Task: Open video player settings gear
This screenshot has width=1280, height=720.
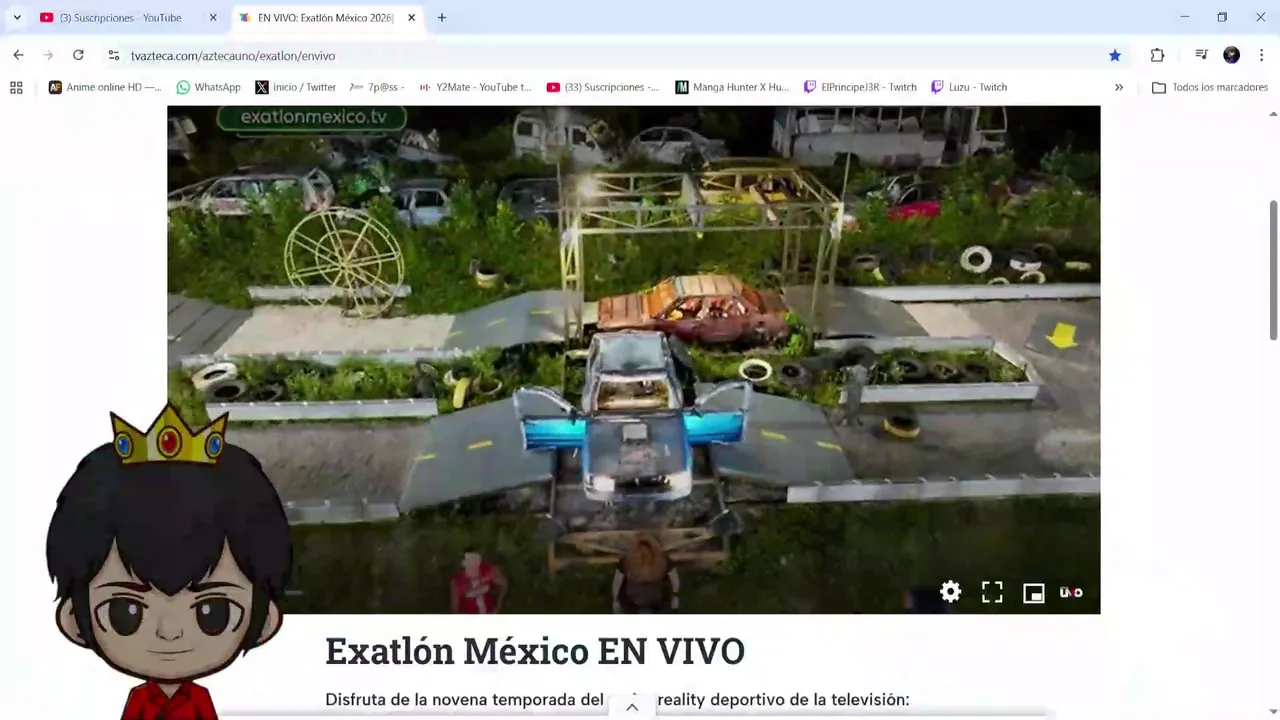Action: tap(950, 592)
